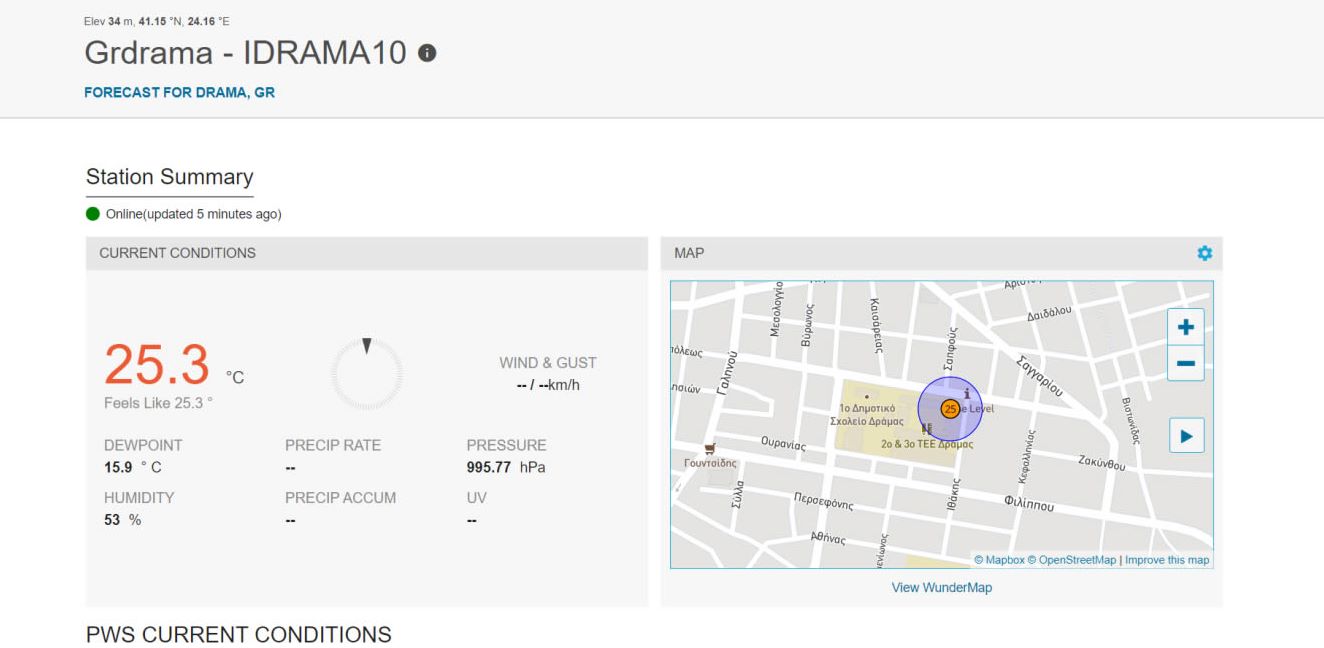Click the 25.3 temperature reading

157,364
